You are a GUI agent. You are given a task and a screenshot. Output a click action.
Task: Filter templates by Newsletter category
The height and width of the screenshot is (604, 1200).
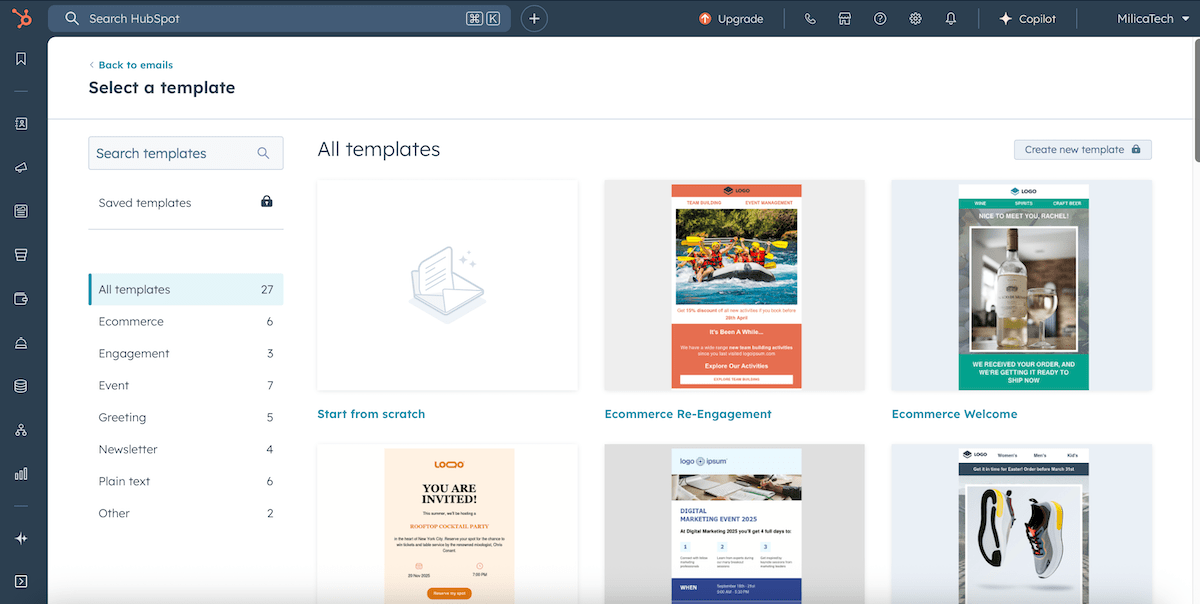pos(127,449)
